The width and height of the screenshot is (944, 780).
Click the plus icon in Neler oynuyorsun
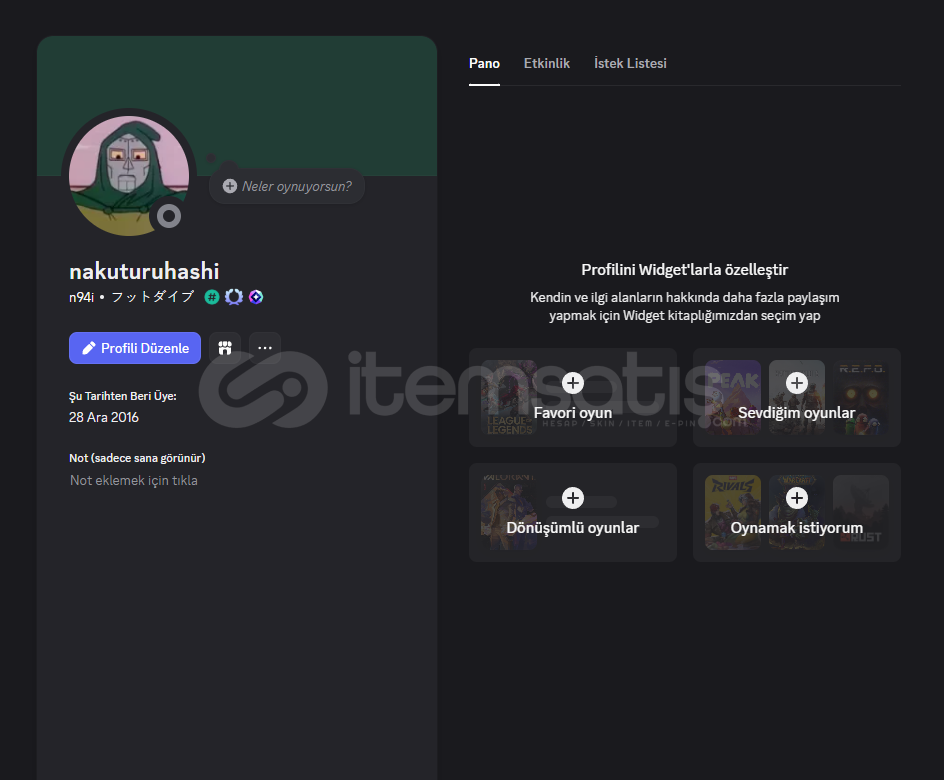[229, 186]
